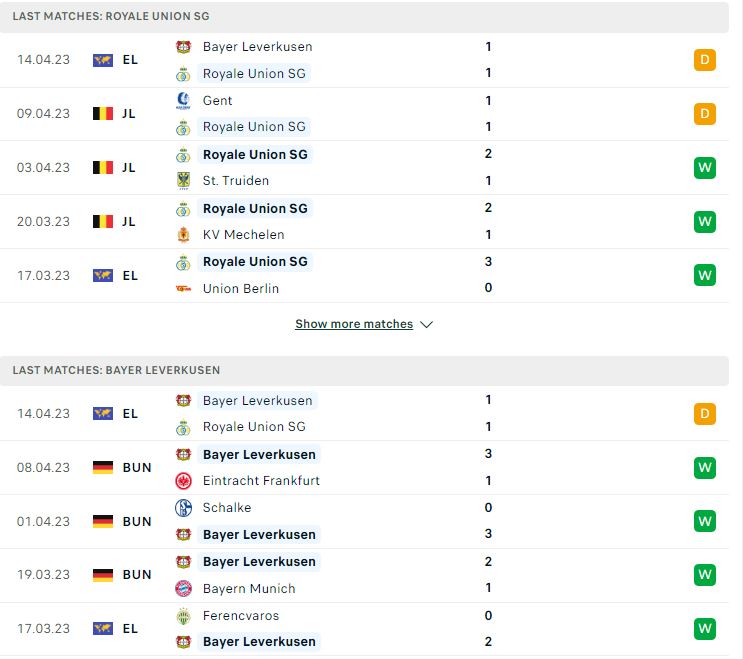Click the win badge for Union Berlin match
Screen dimensions: 743x659
coord(705,275)
